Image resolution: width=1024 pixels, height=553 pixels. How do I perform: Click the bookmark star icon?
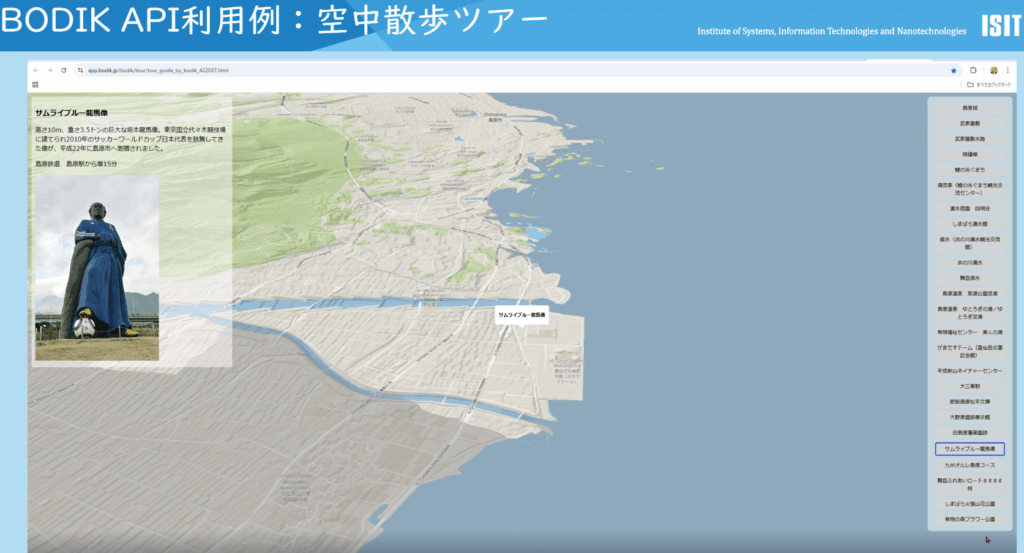click(953, 71)
